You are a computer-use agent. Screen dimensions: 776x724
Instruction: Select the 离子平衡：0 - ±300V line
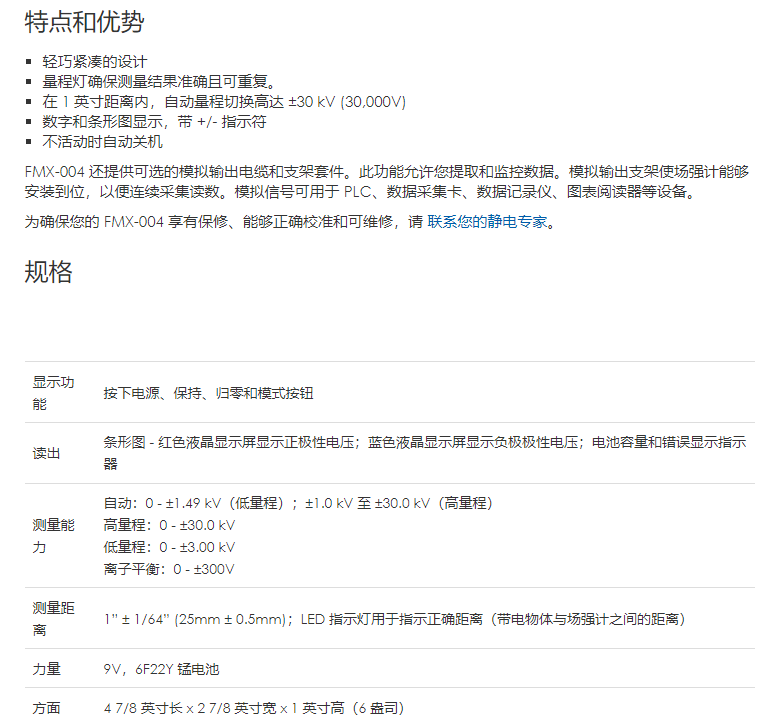point(169,569)
